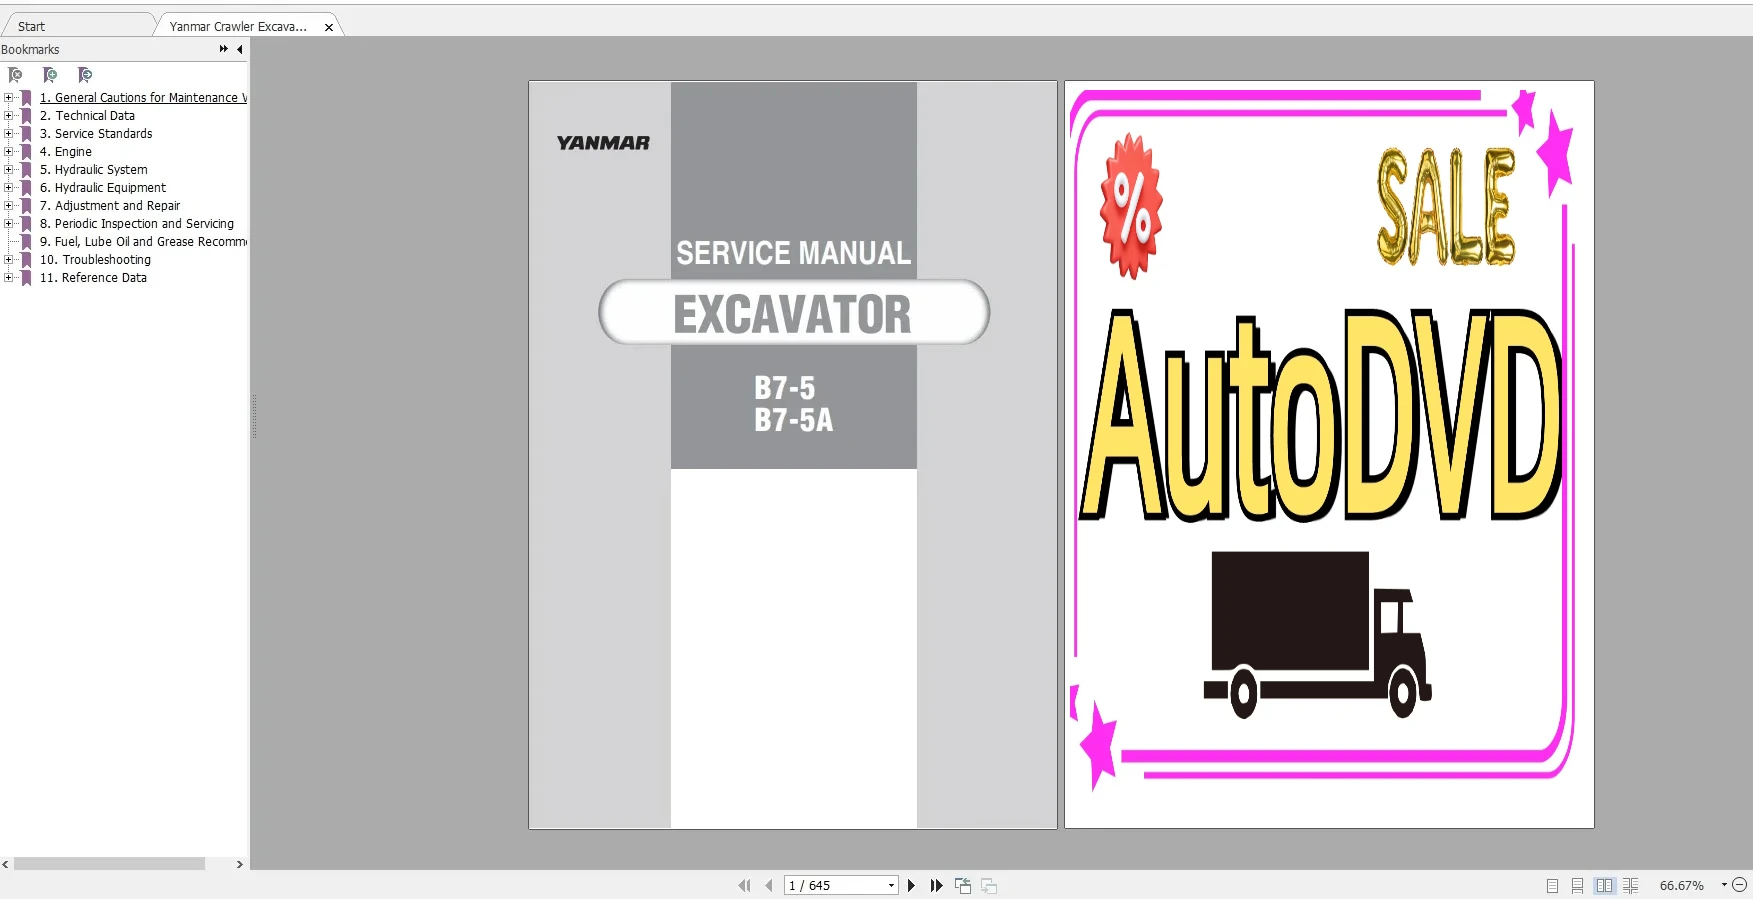Switch to single page view
Viewport: 1753px width, 899px height.
(x=1552, y=885)
